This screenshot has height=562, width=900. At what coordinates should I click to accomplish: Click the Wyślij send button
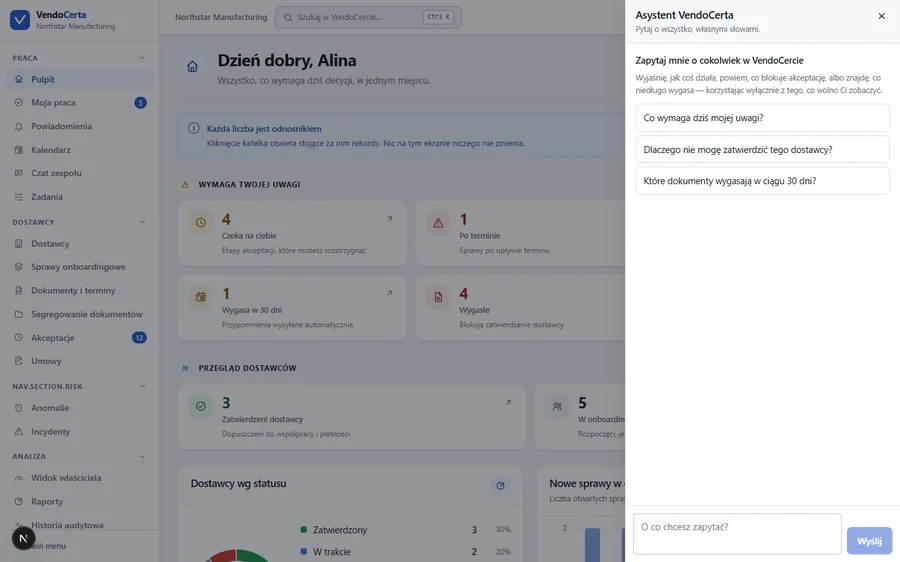pyautogui.click(x=870, y=541)
